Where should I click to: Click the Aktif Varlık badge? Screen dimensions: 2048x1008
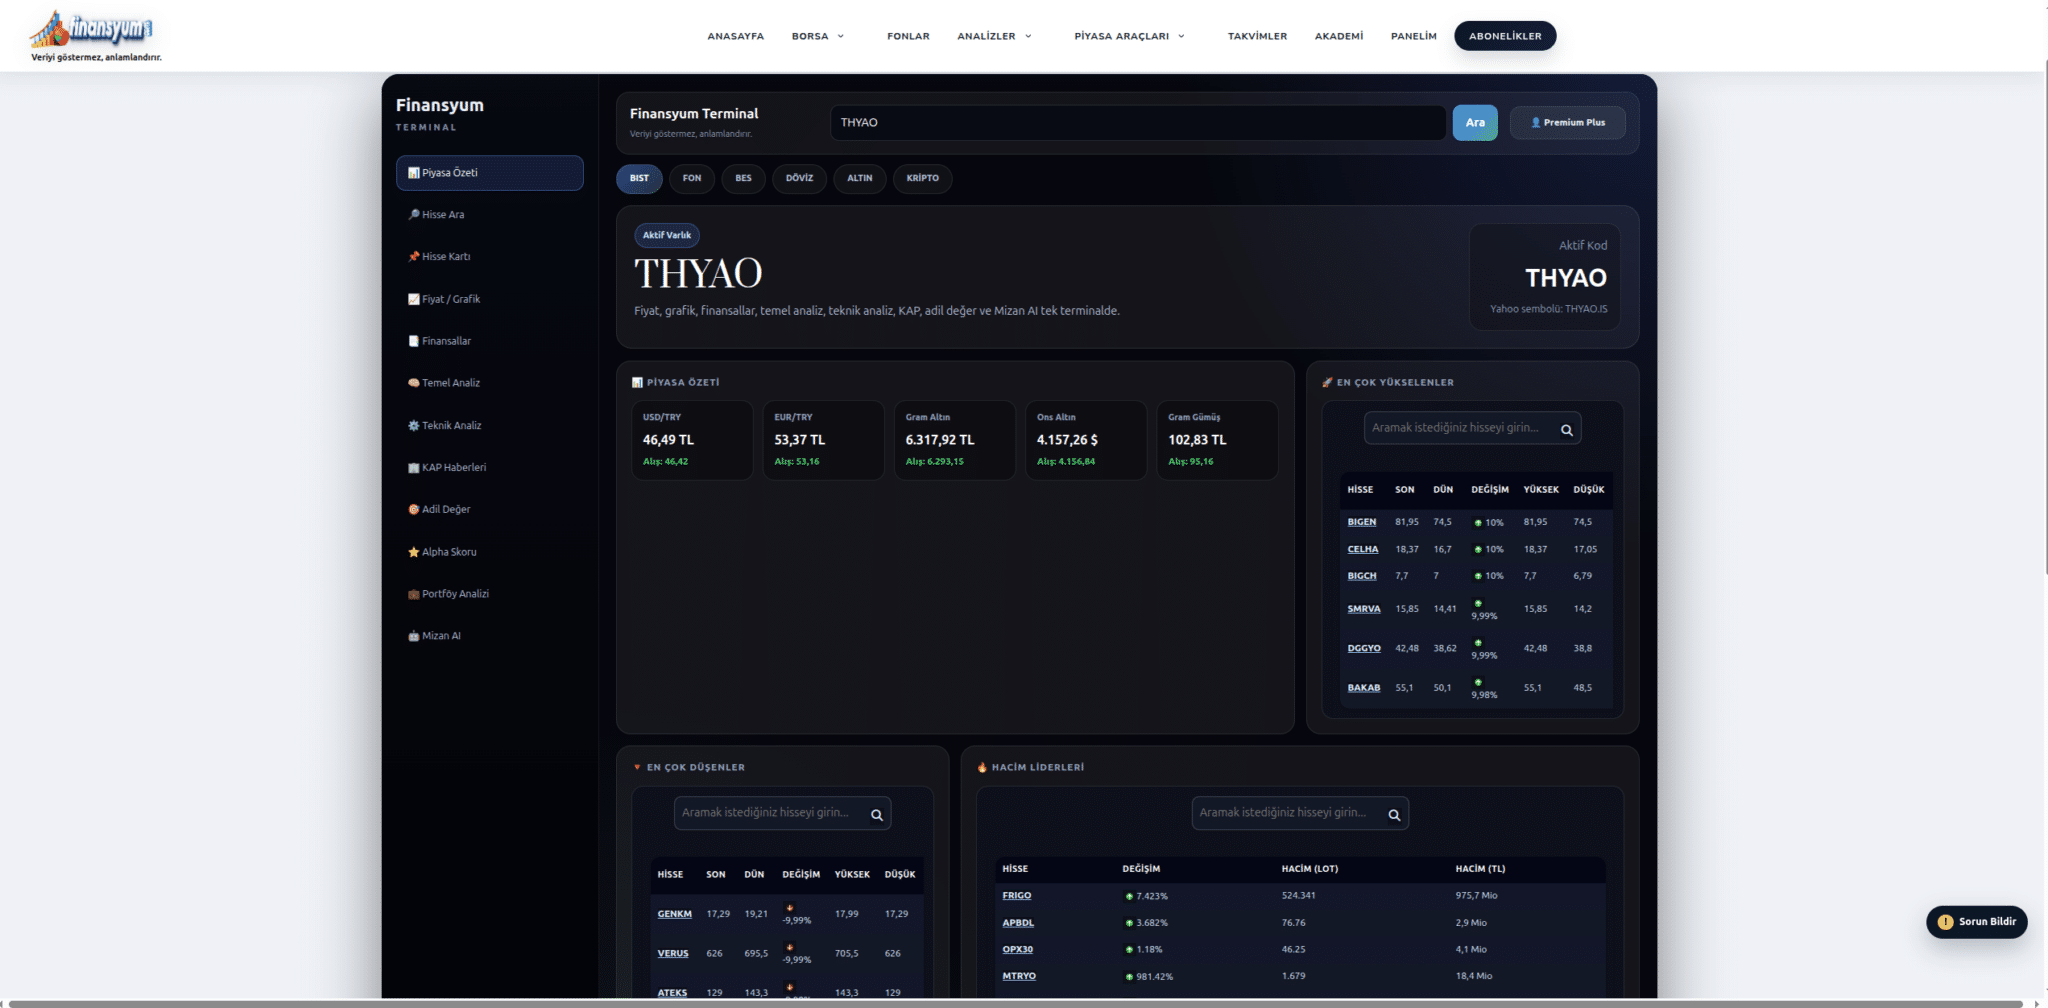(667, 235)
